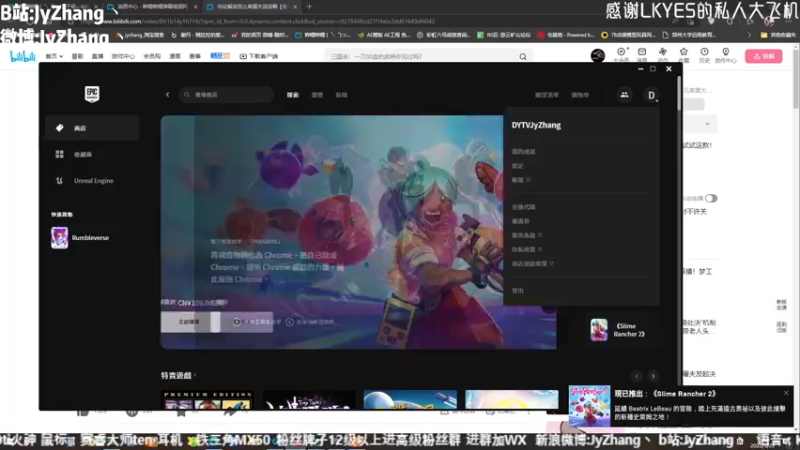Open the bilibili user avatar
800x450 pixels.
[x=598, y=55]
